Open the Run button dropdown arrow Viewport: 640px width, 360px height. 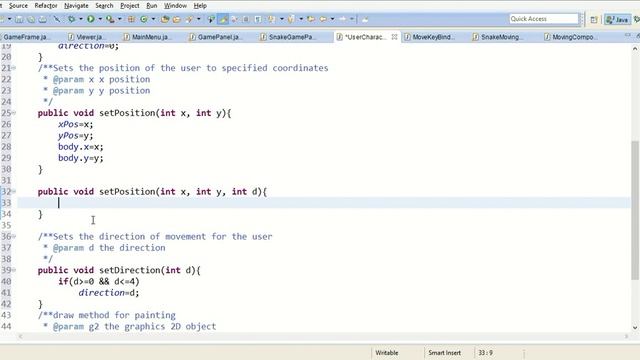pos(100,19)
